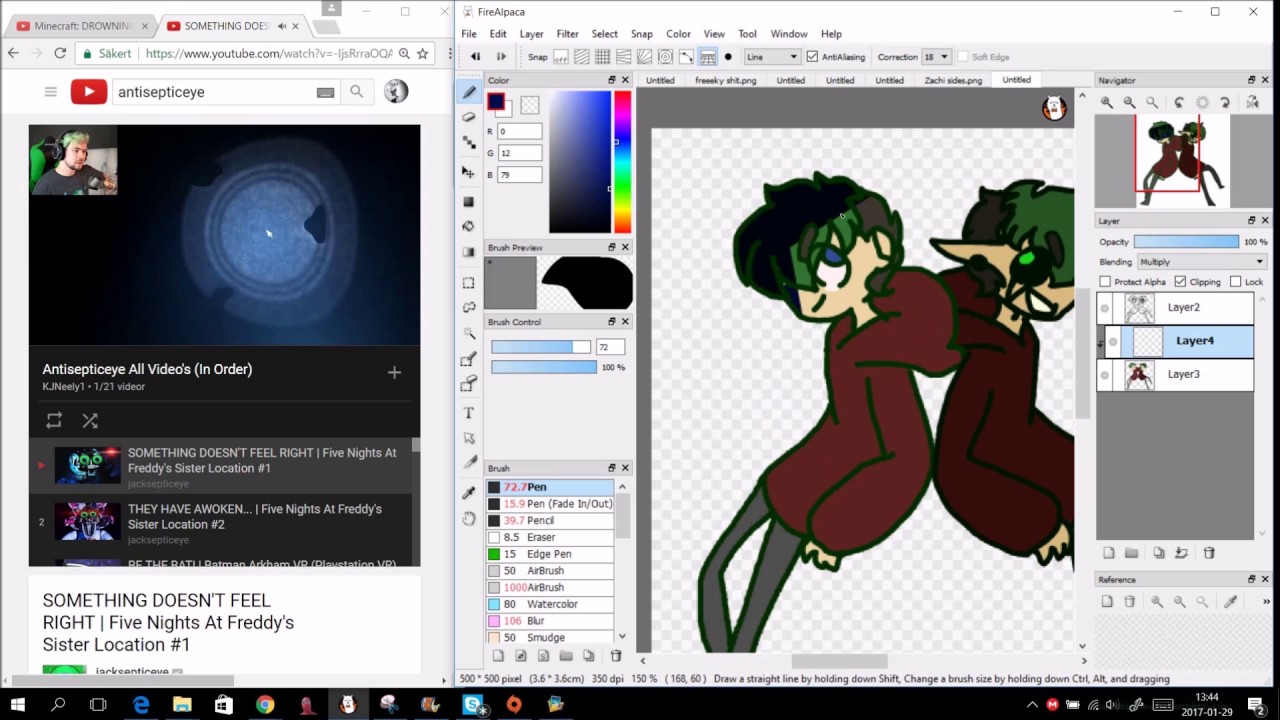The width and height of the screenshot is (1280, 720).
Task: Click the Undo arrow in the toolbar
Action: pyautogui.click(x=475, y=57)
